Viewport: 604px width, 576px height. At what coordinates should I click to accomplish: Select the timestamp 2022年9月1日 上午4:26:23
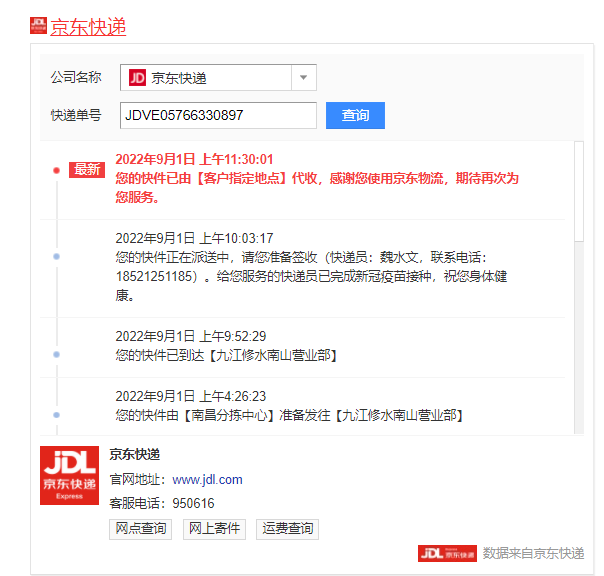point(191,396)
